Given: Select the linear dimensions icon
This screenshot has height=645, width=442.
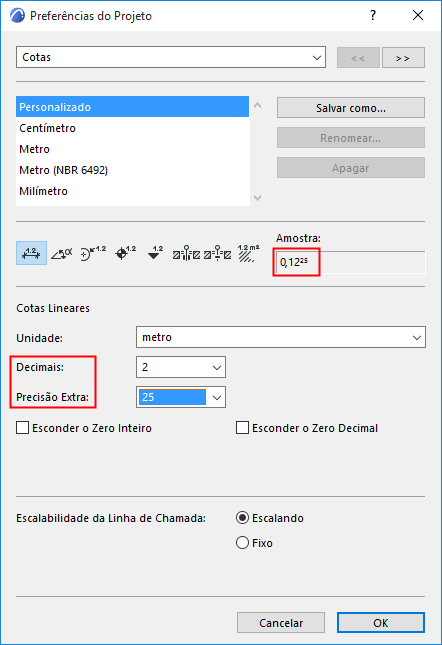Looking at the screenshot, I should pos(31,253).
